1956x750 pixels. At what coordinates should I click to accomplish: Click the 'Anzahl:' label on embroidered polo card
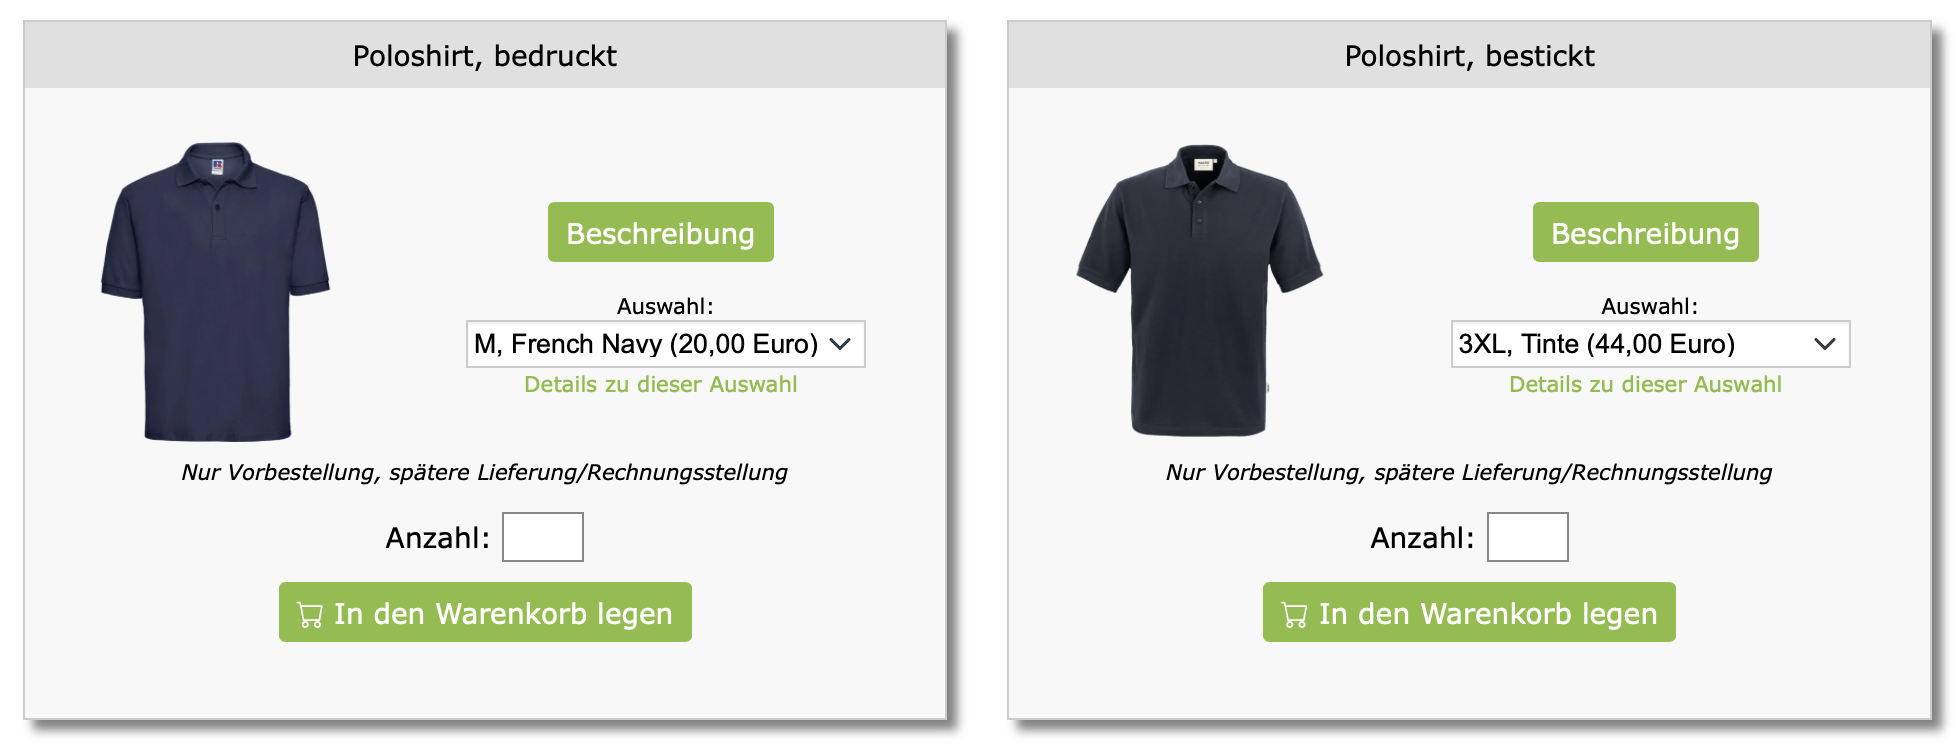click(1422, 538)
